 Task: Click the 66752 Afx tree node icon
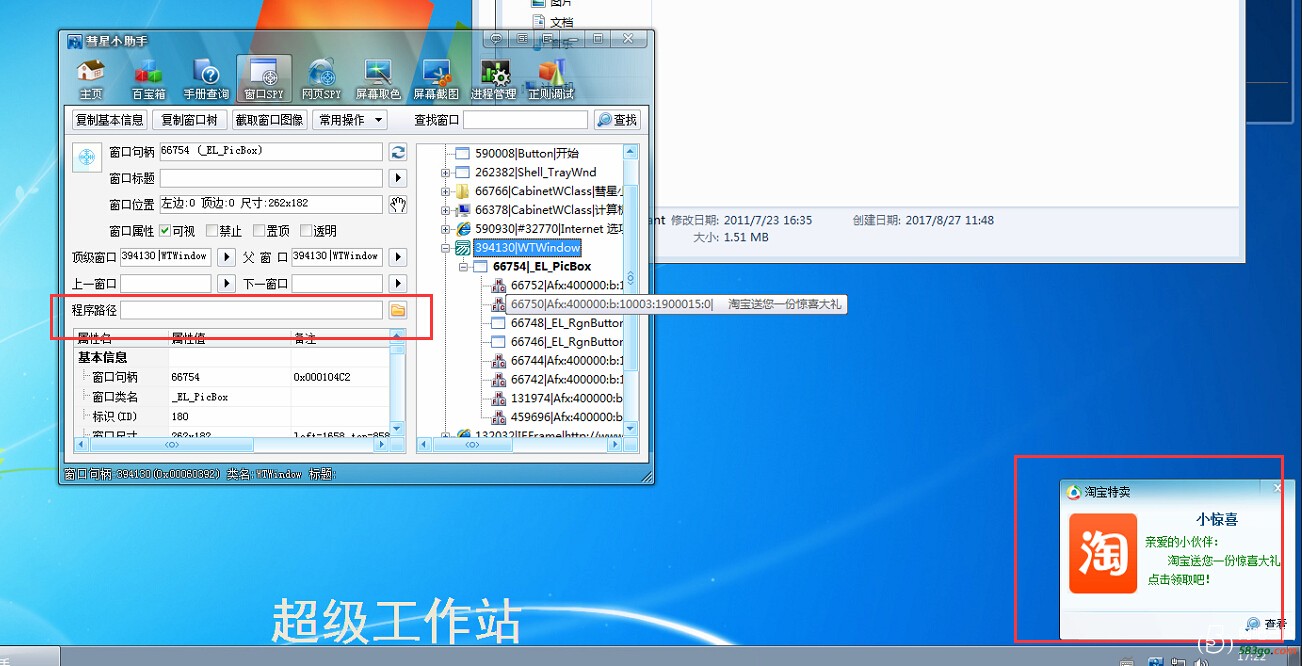pos(499,285)
